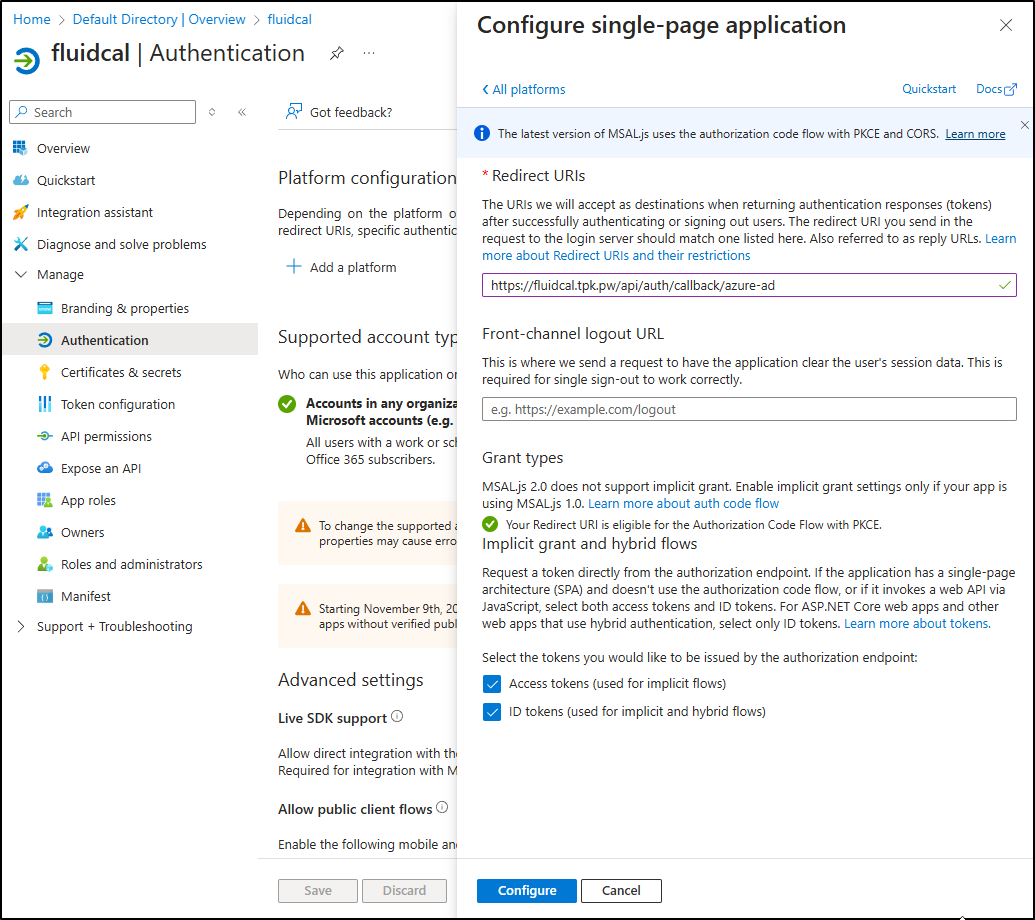Click the Diagnose and solve problems wrench icon
1035x920 pixels.
point(20,244)
